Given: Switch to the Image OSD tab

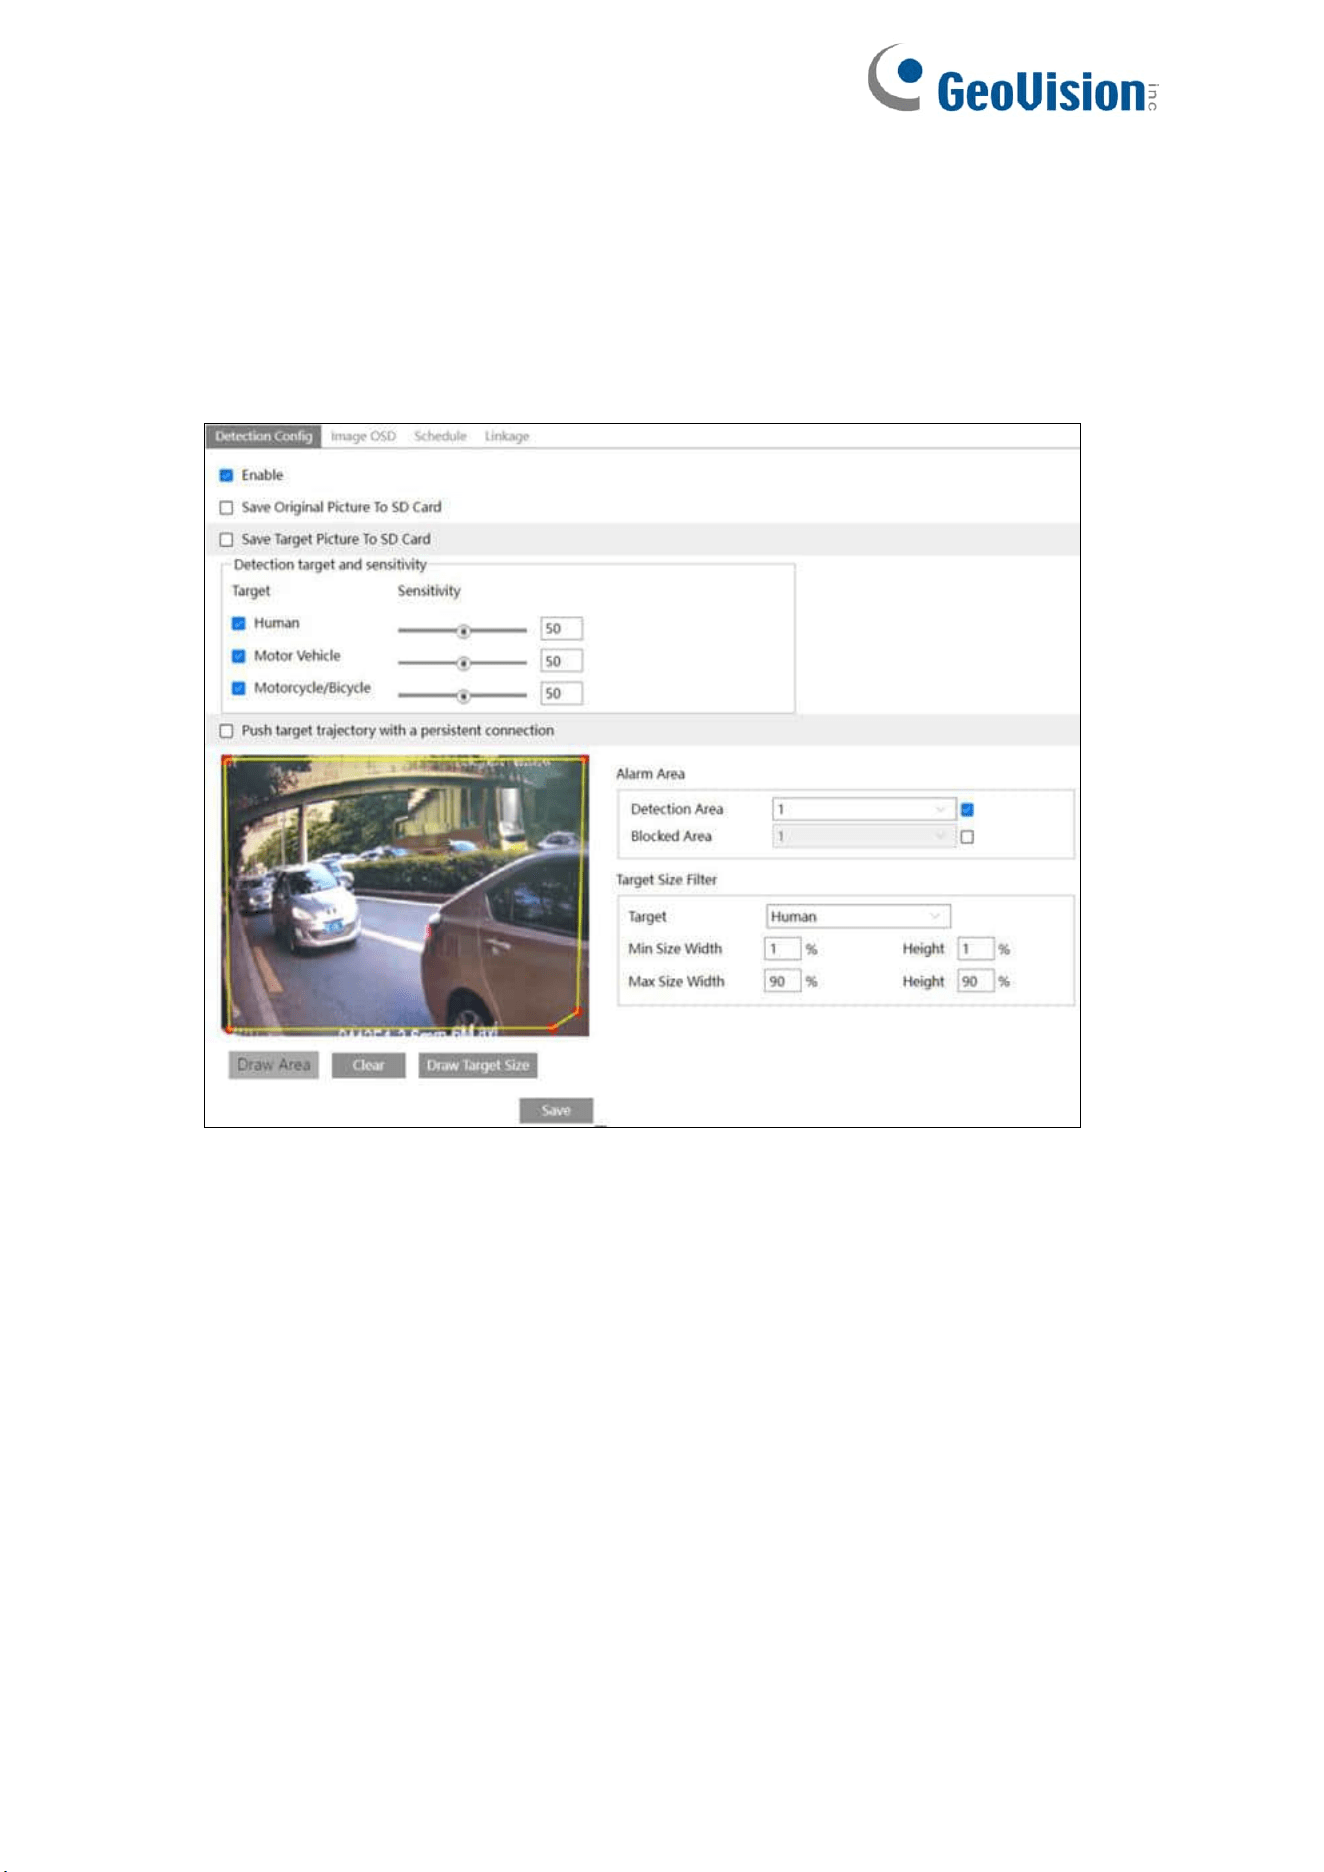Looking at the screenshot, I should point(363,436).
